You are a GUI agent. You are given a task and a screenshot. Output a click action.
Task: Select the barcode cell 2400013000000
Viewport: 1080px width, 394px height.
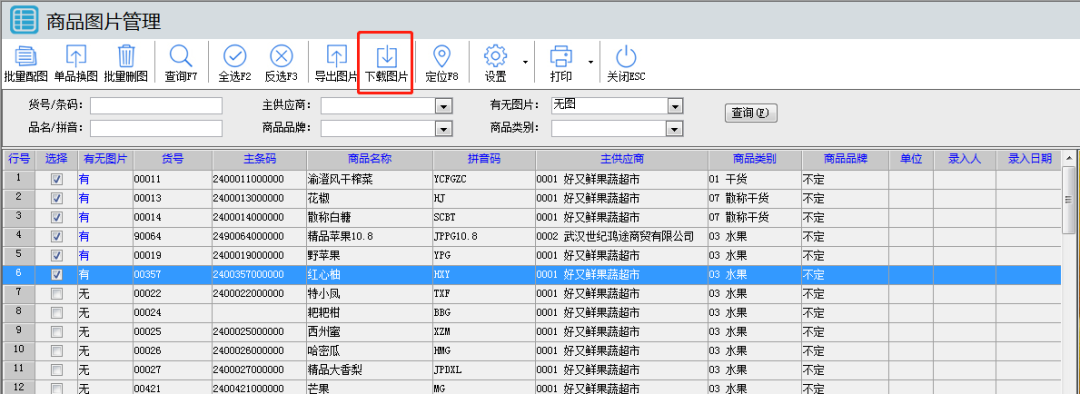[x=260, y=198]
